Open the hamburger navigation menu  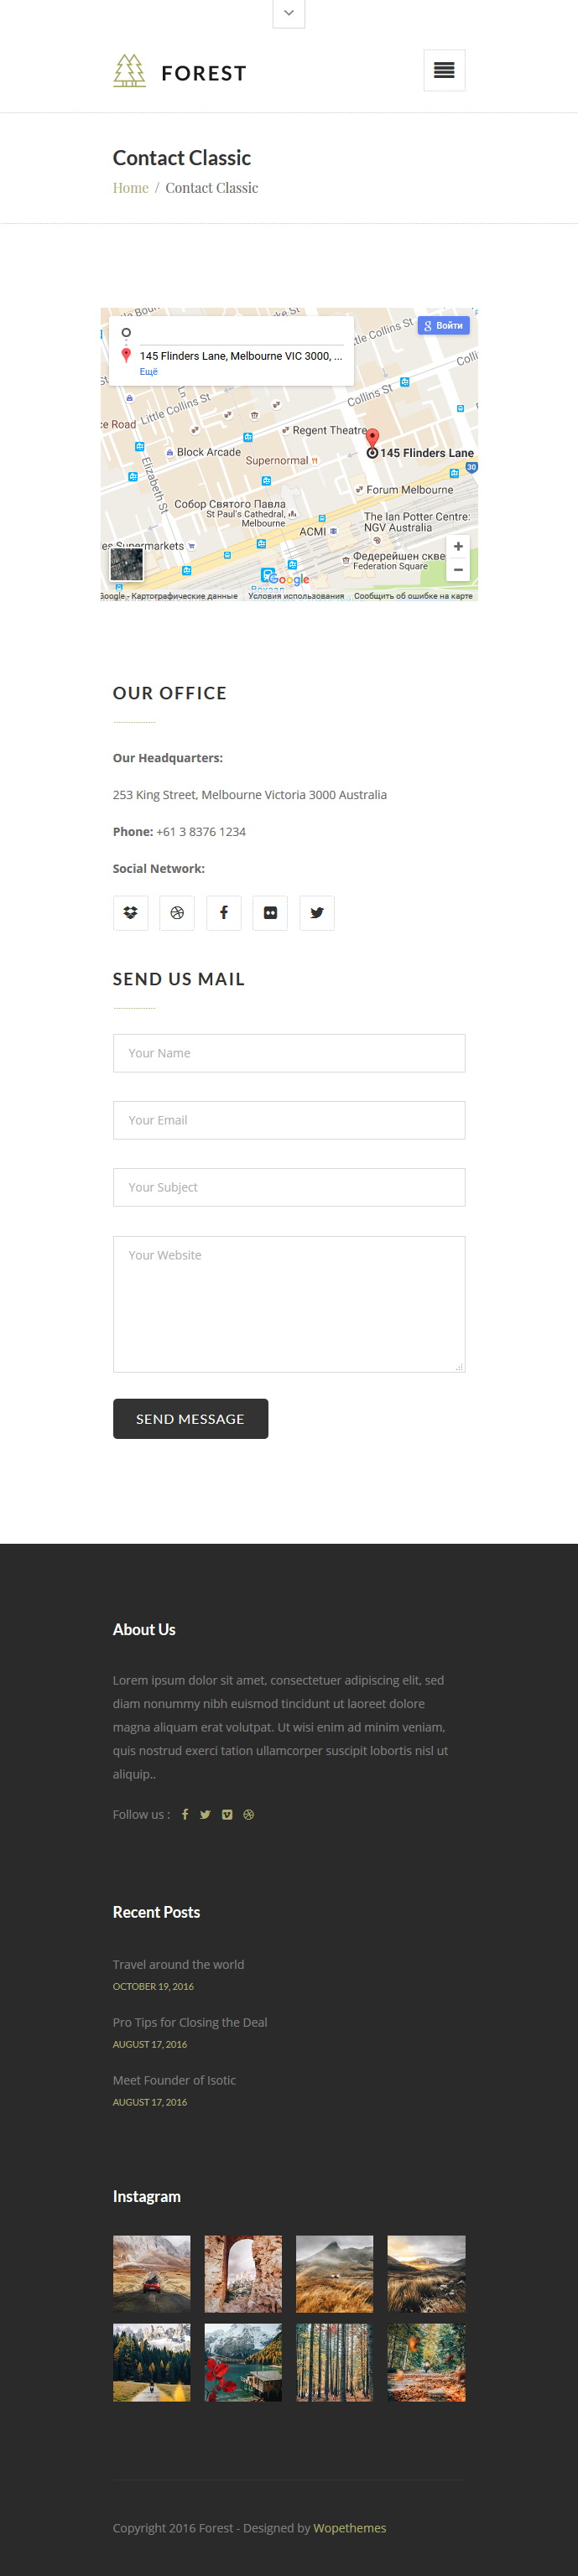point(444,70)
